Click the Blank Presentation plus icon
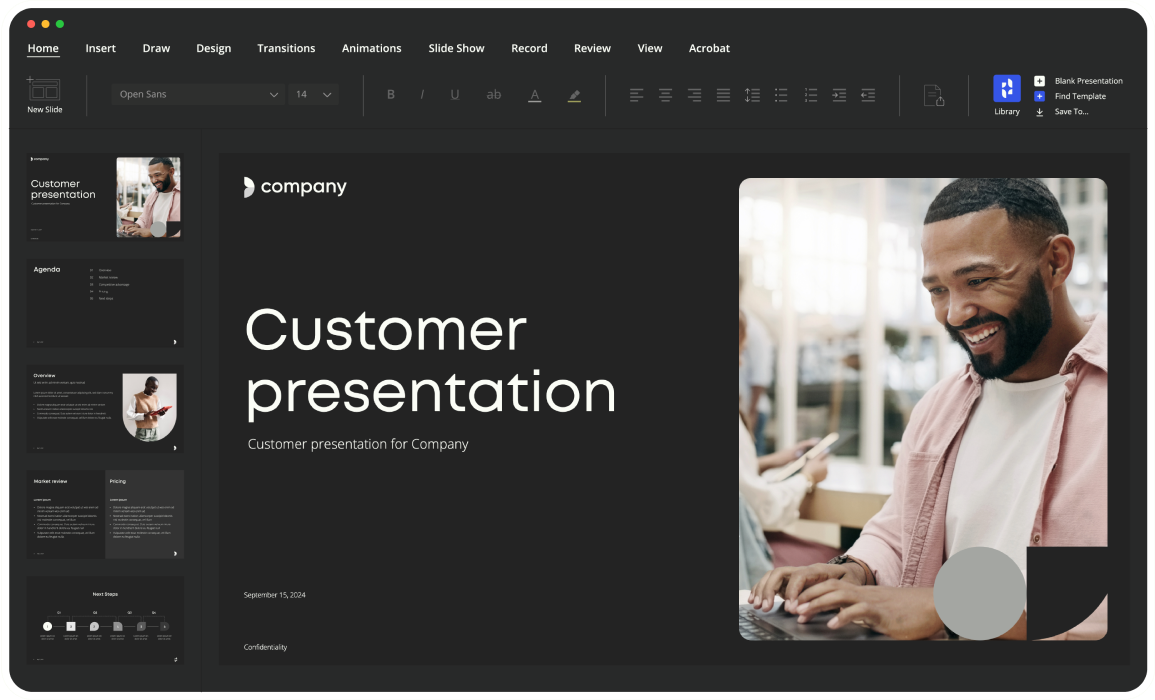The width and height of the screenshot is (1155, 700). pos(1039,81)
